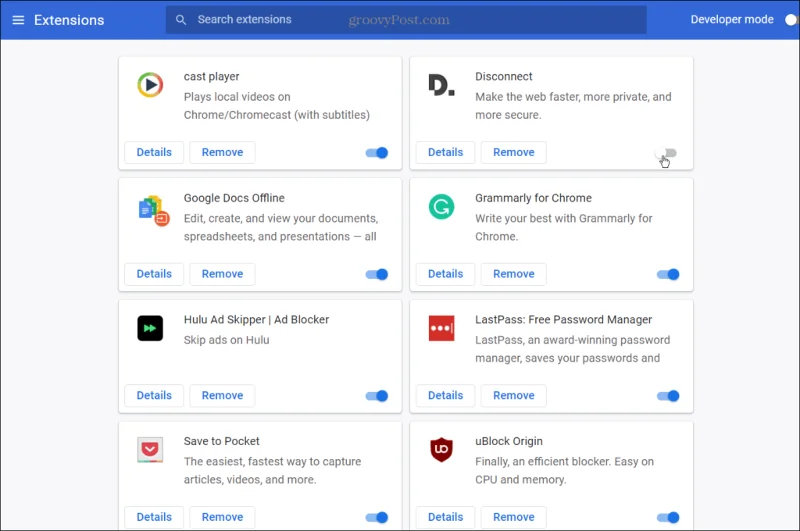Remove Hulu Ad Skipper extension
This screenshot has width=800, height=531.
(222, 395)
